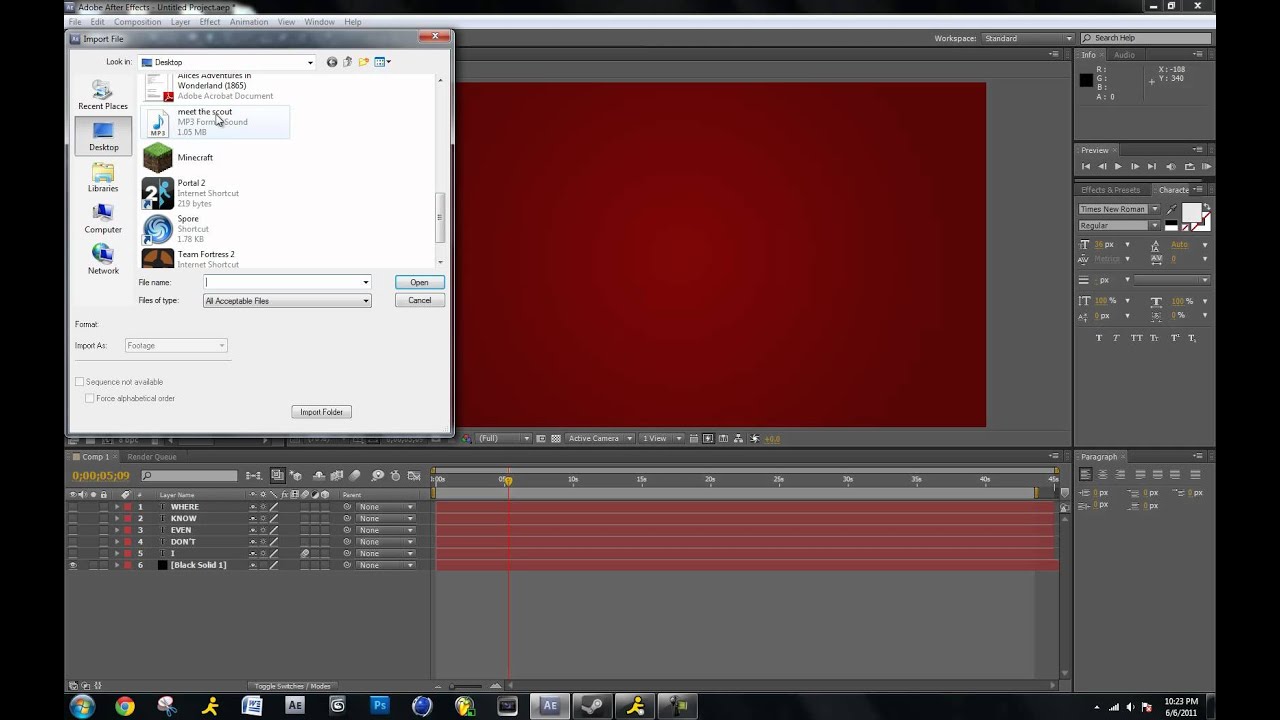Jump to first frame in Preview panel
This screenshot has height=720, width=1280.
1086,167
